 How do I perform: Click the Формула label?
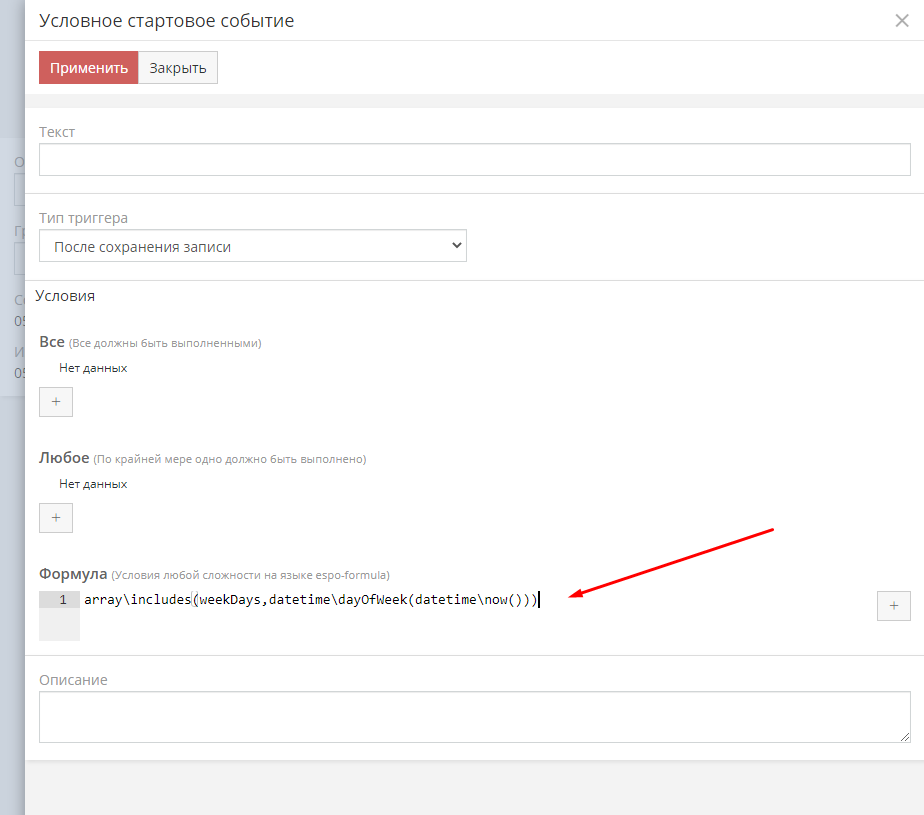coord(72,574)
